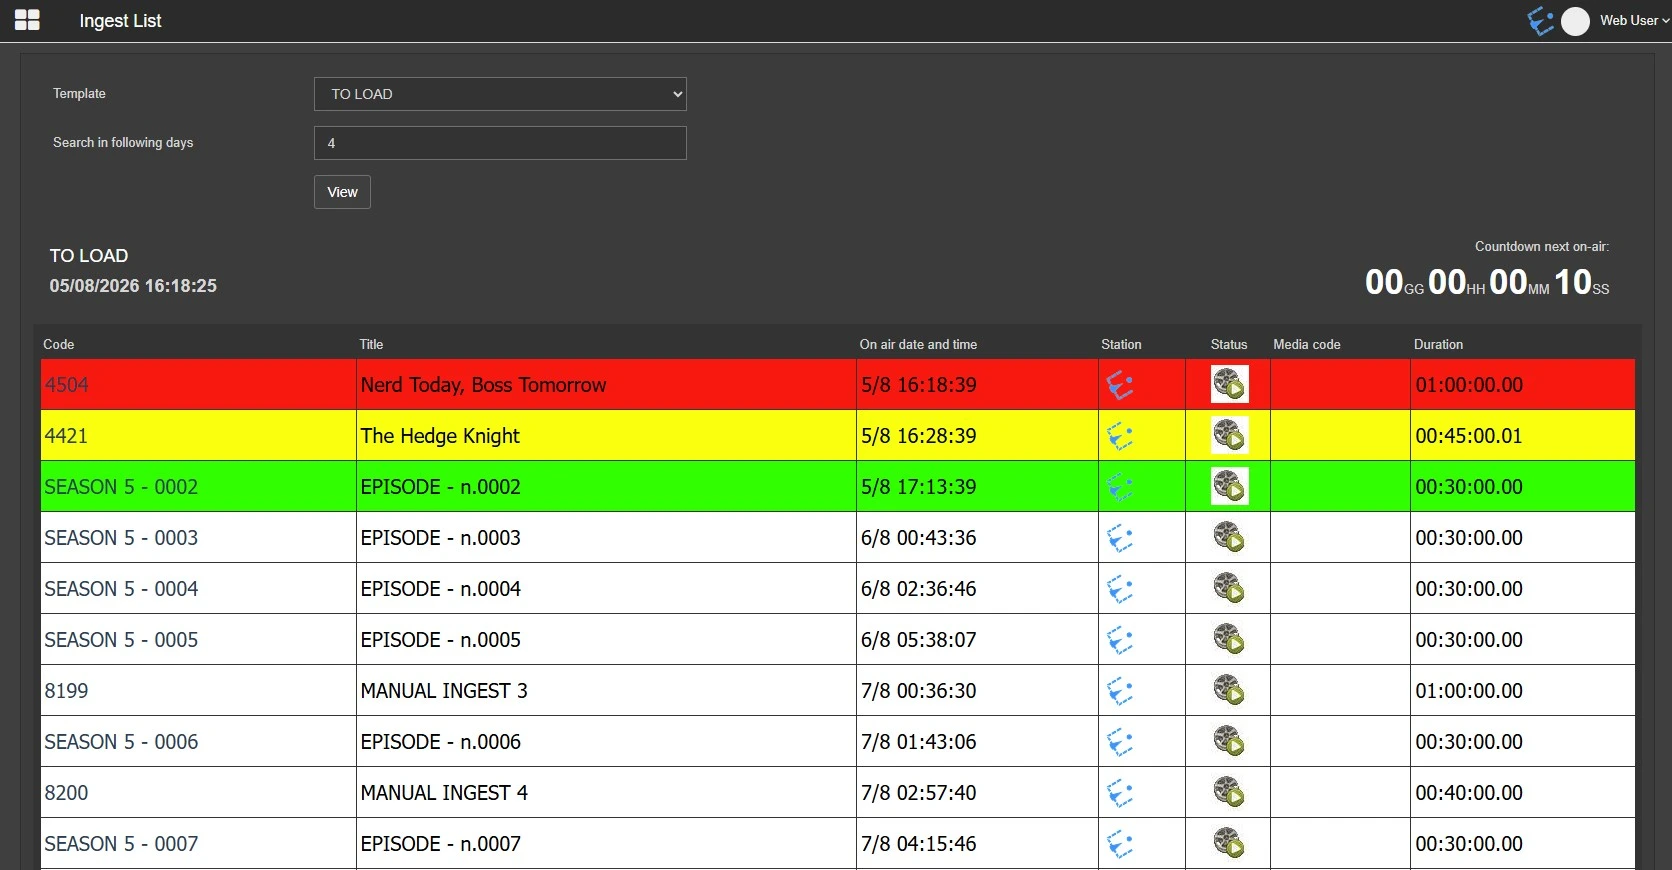This screenshot has height=870, width=1672.
Task: Click title EPISODE - n.0007
Action: [441, 844]
